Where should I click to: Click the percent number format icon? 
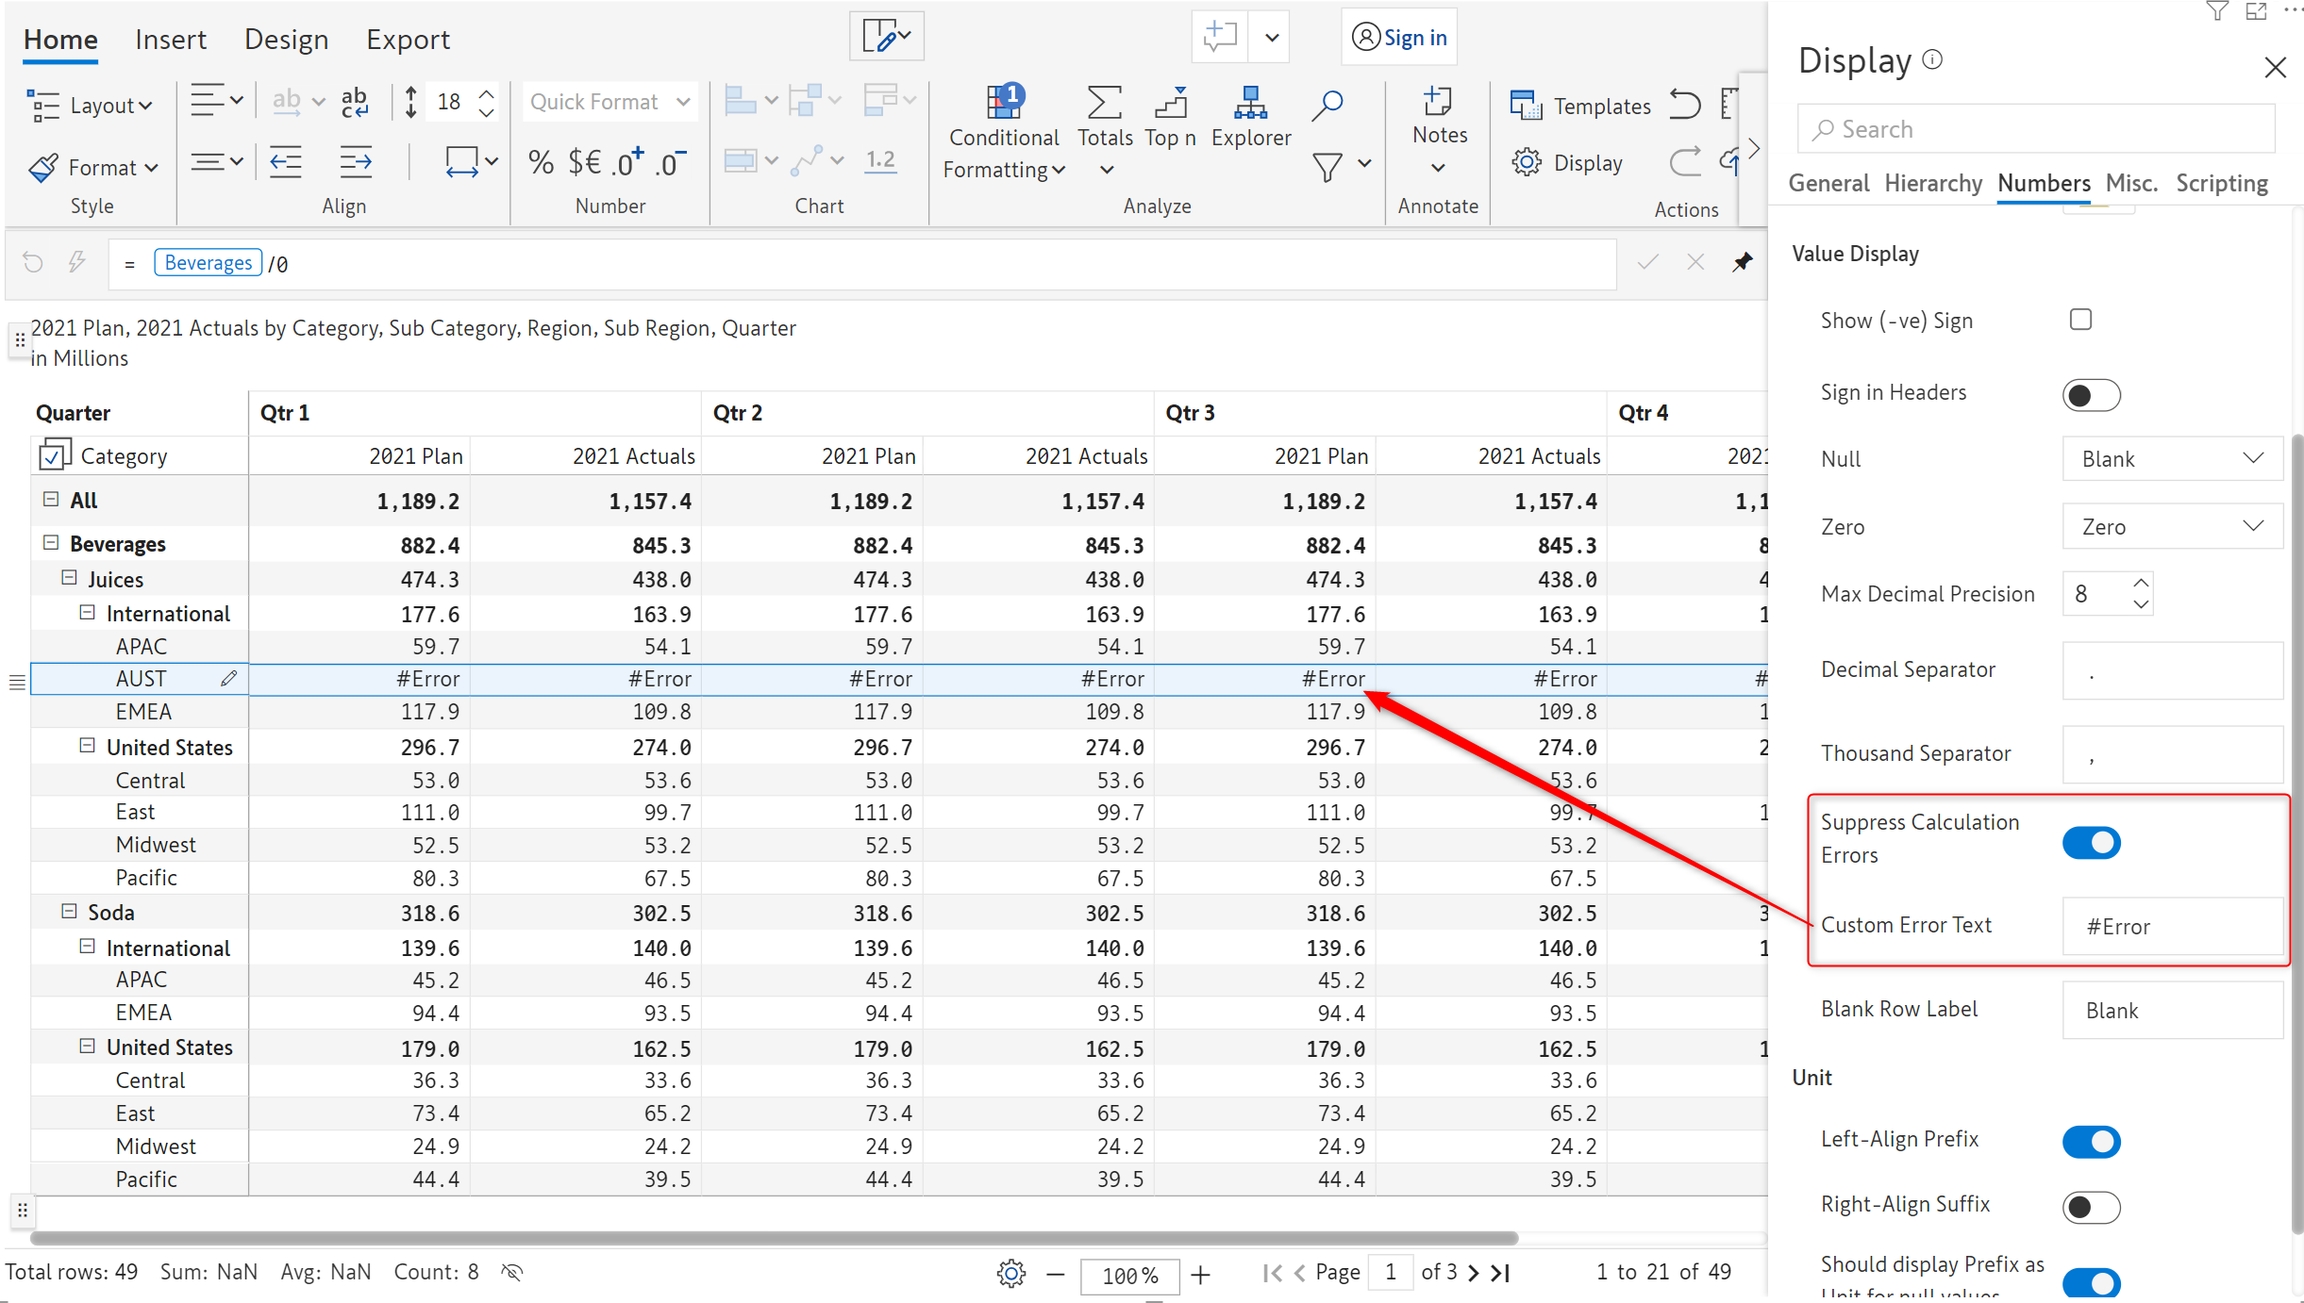[x=541, y=162]
